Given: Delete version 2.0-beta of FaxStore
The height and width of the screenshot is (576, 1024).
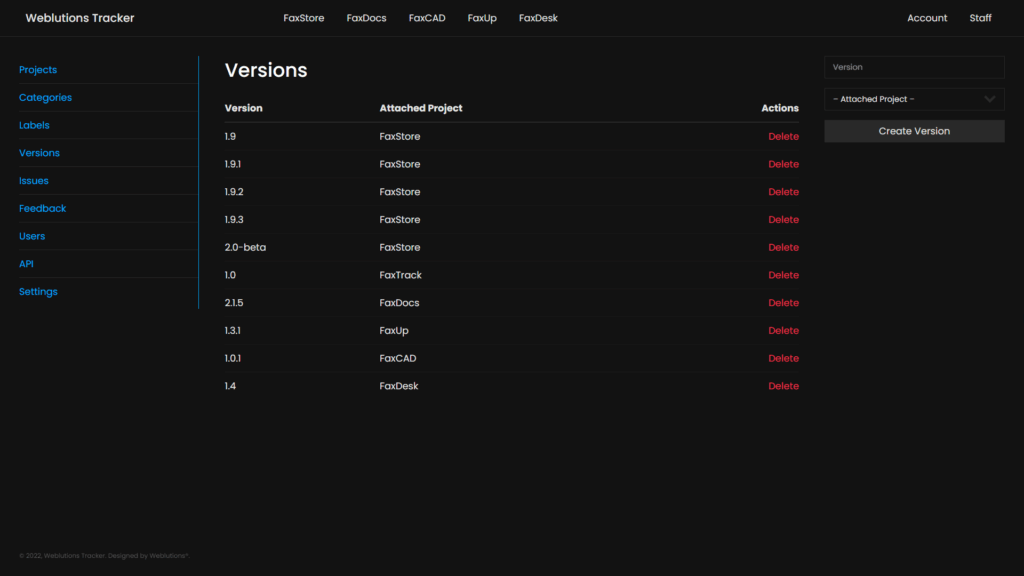Looking at the screenshot, I should point(783,247).
